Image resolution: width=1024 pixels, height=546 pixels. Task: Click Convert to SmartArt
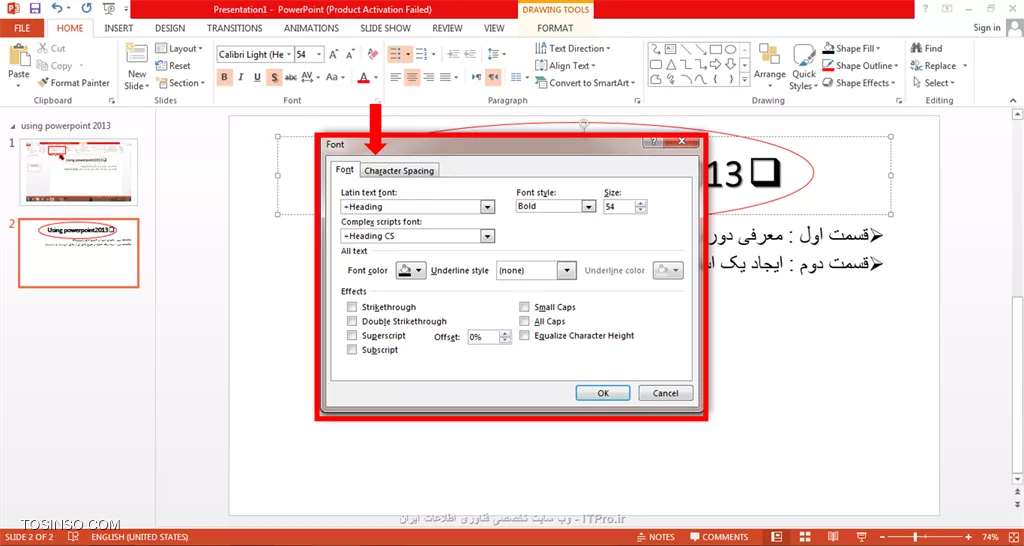pos(585,83)
